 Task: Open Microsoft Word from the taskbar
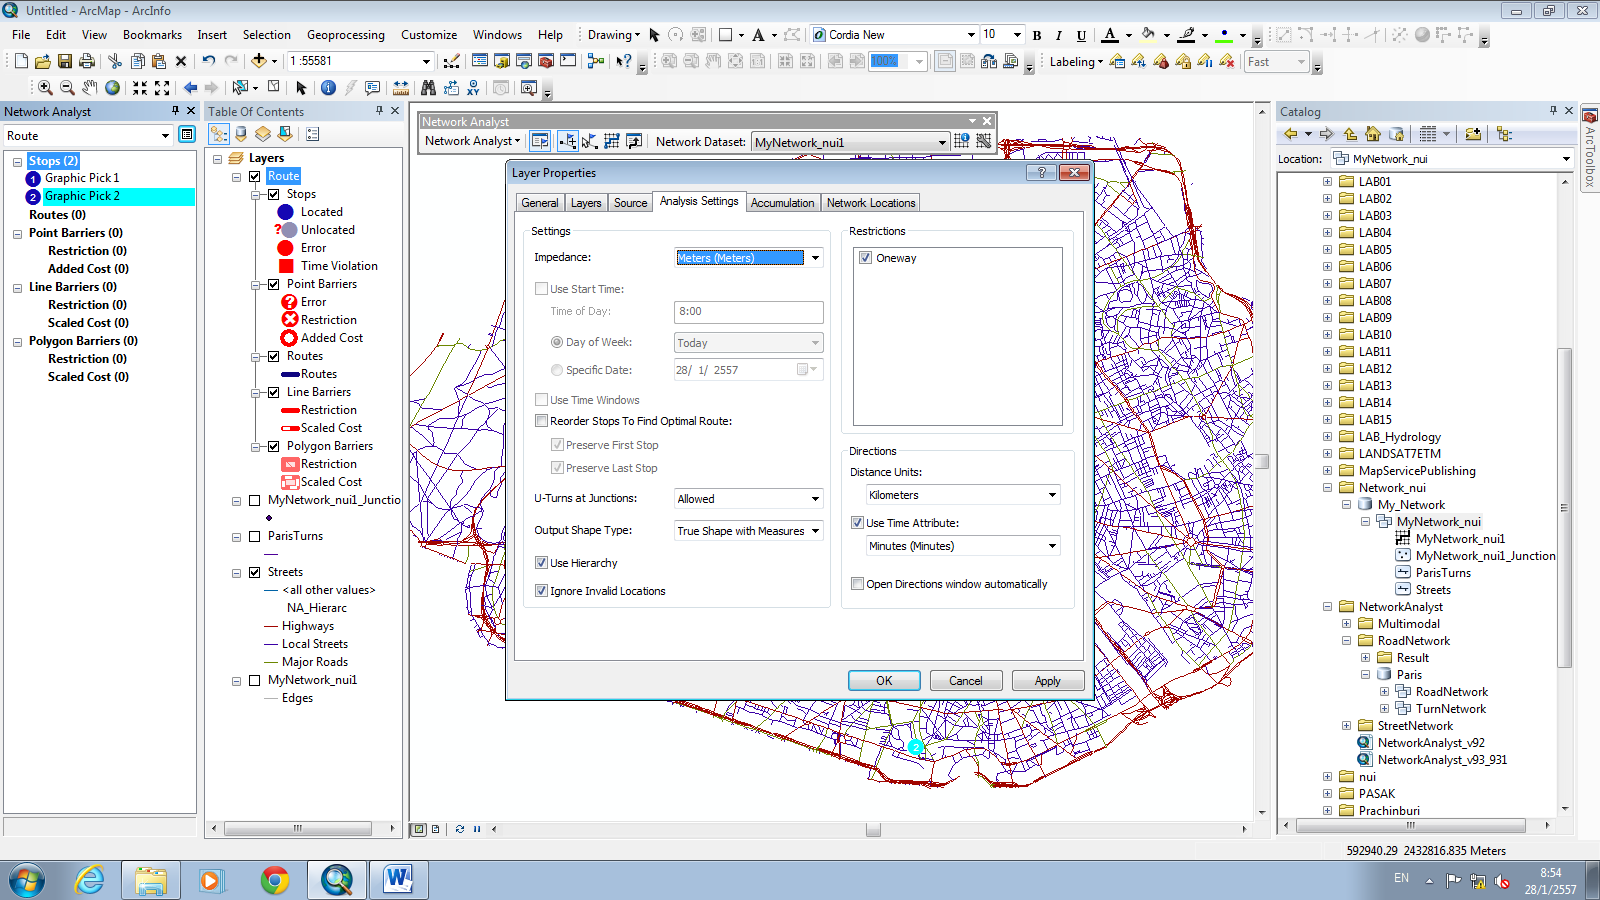[398, 880]
